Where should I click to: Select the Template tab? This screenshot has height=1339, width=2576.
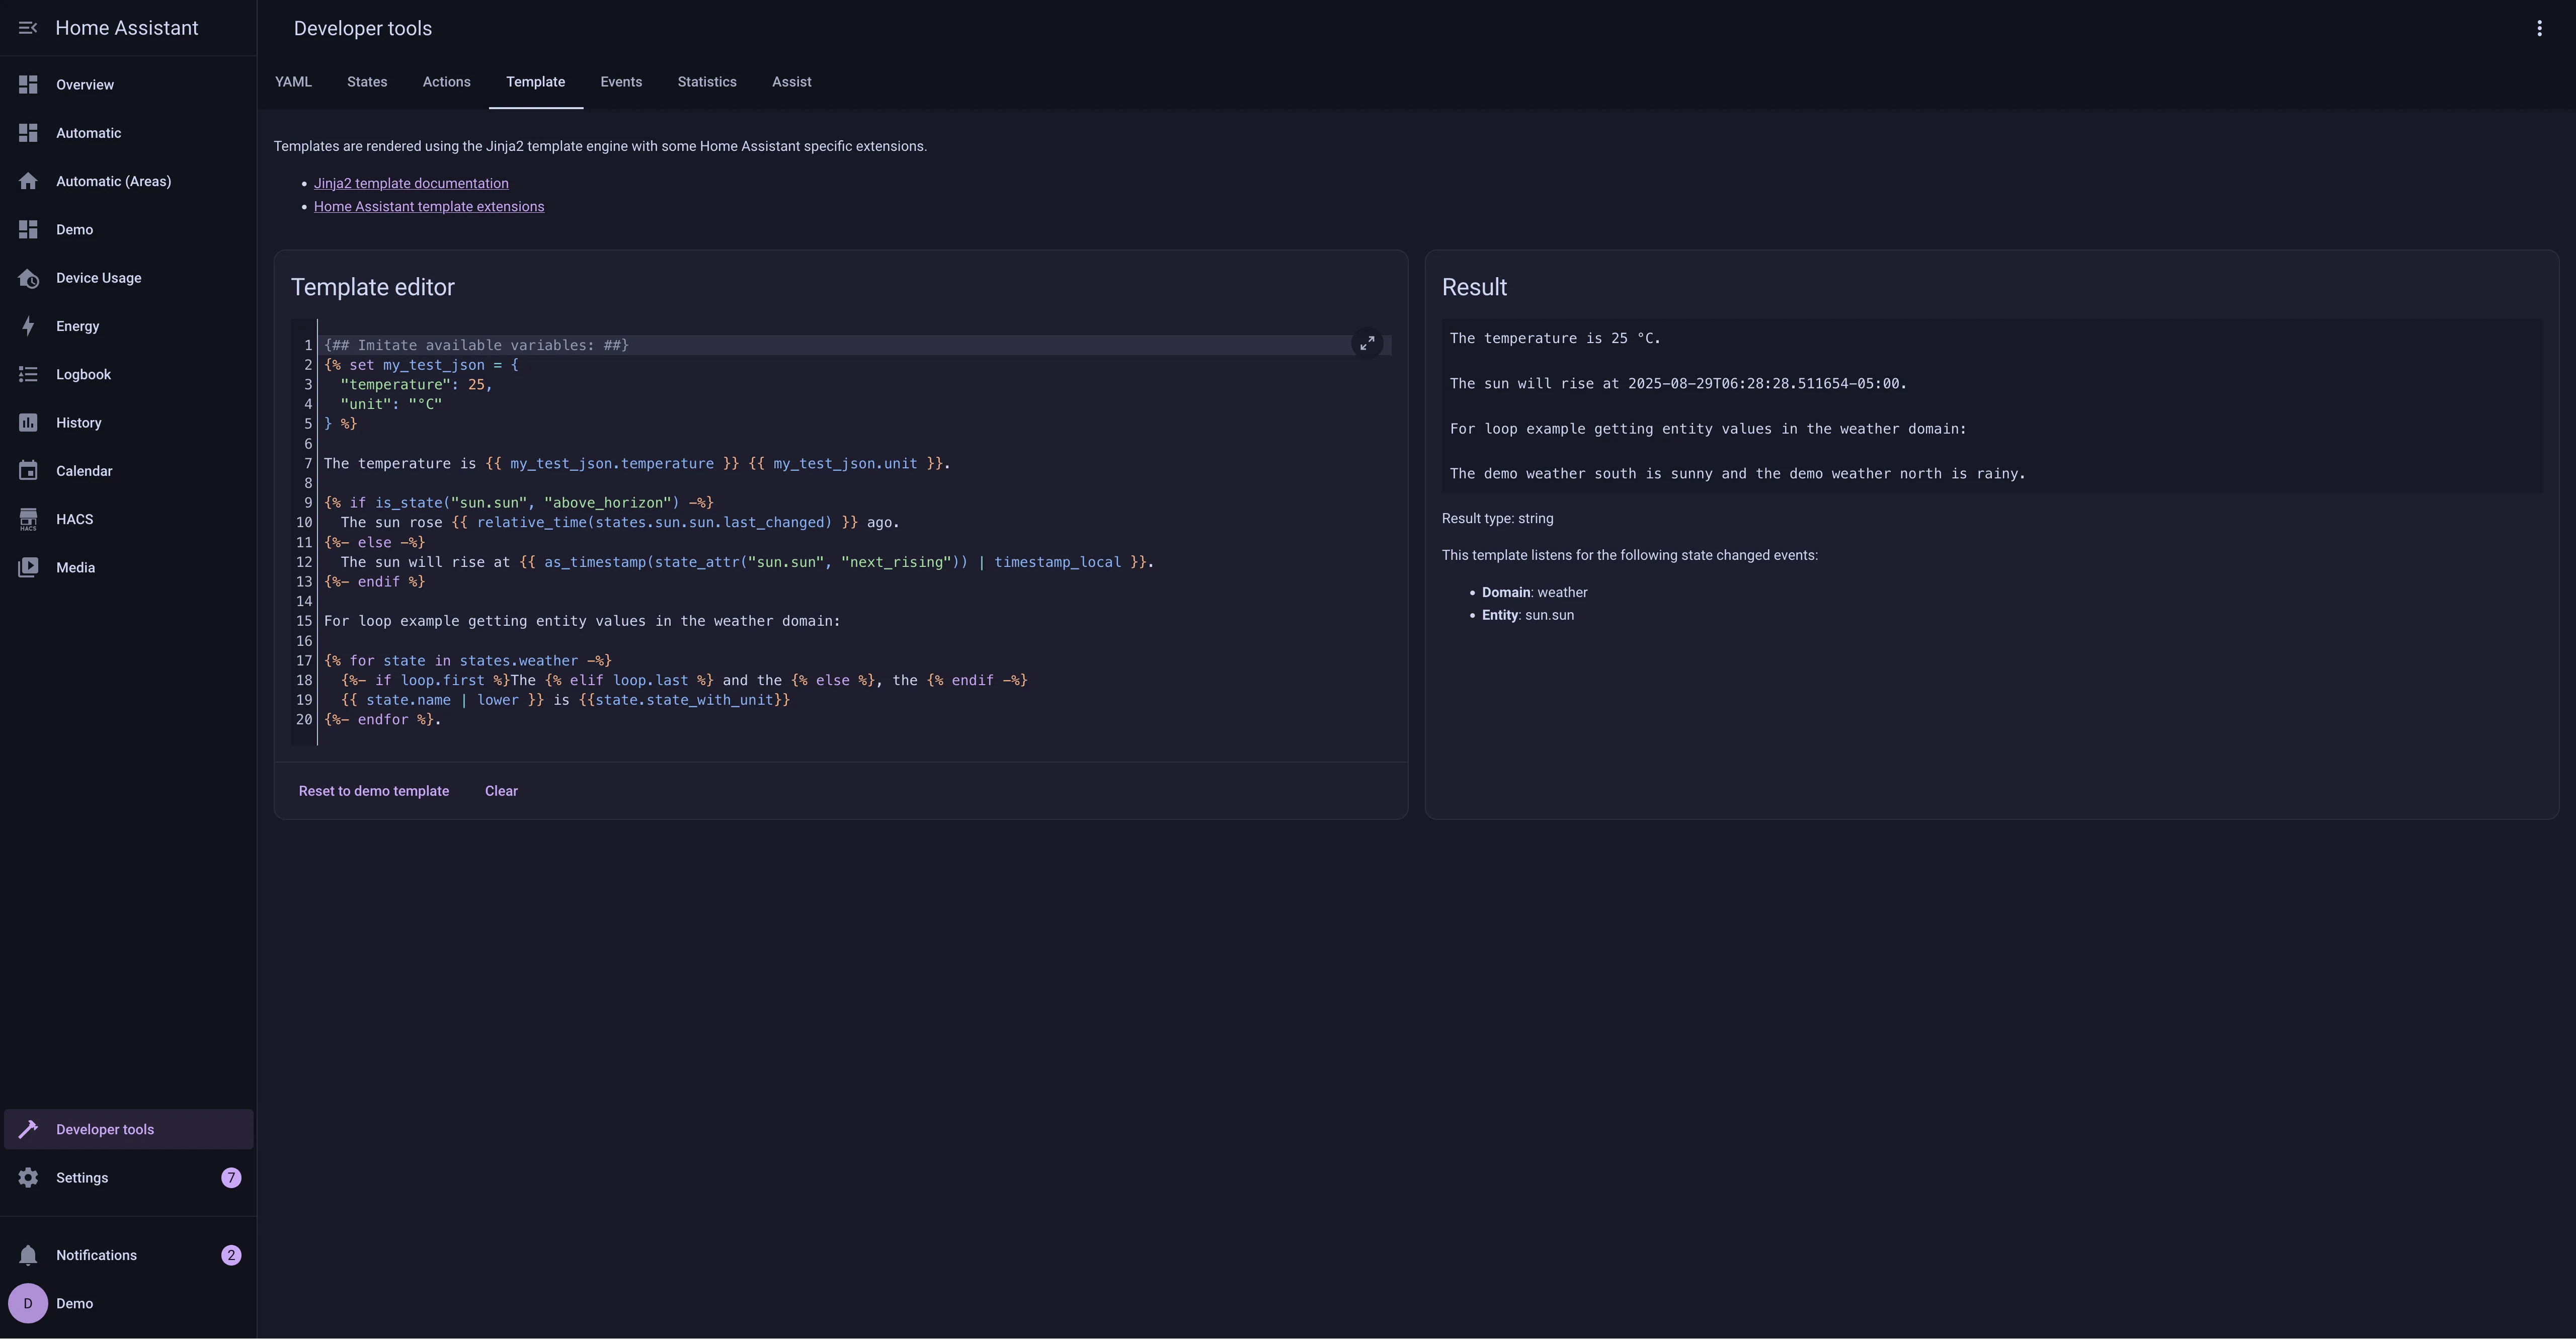(535, 82)
